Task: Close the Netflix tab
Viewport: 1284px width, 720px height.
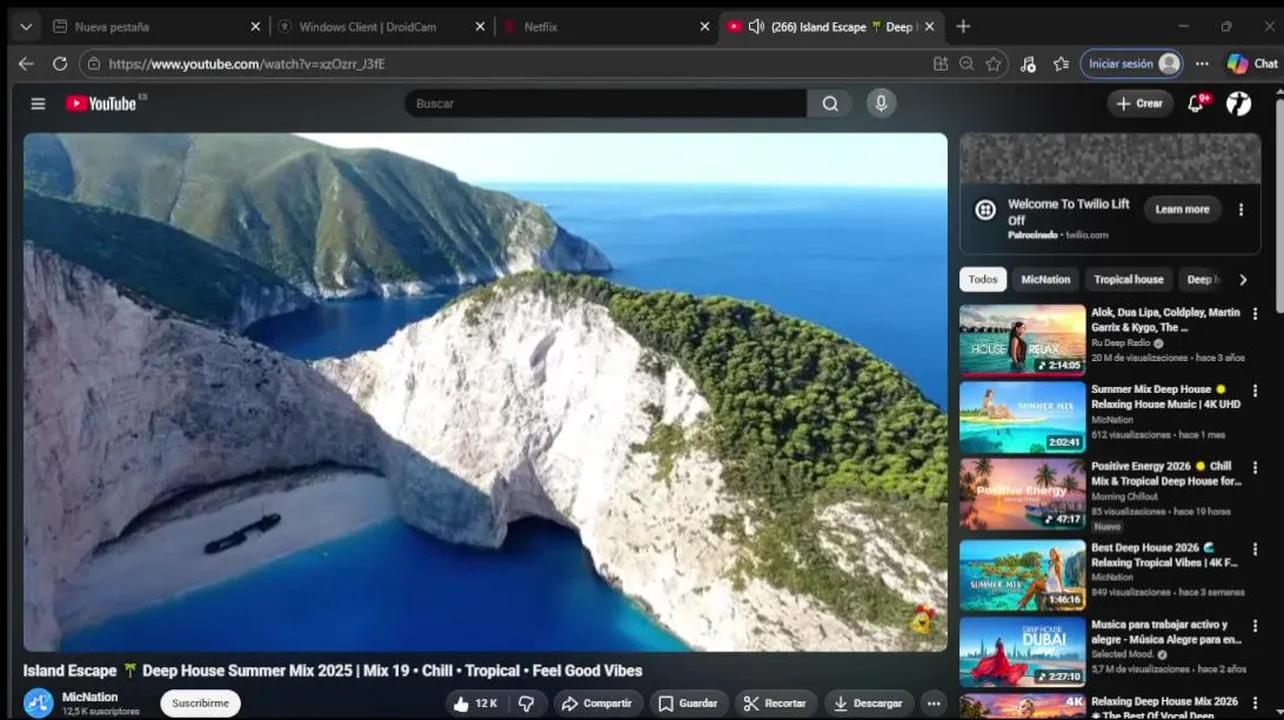Action: (705, 27)
